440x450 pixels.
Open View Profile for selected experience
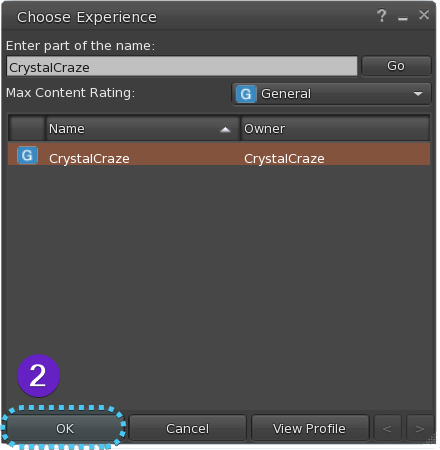point(310,428)
